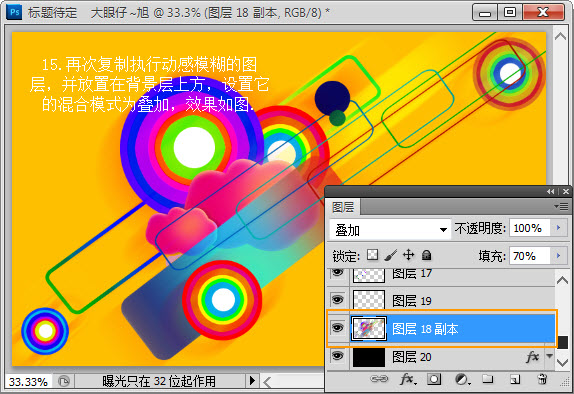Click the fill value field 70%
Screen dimensions: 574x394
point(530,256)
